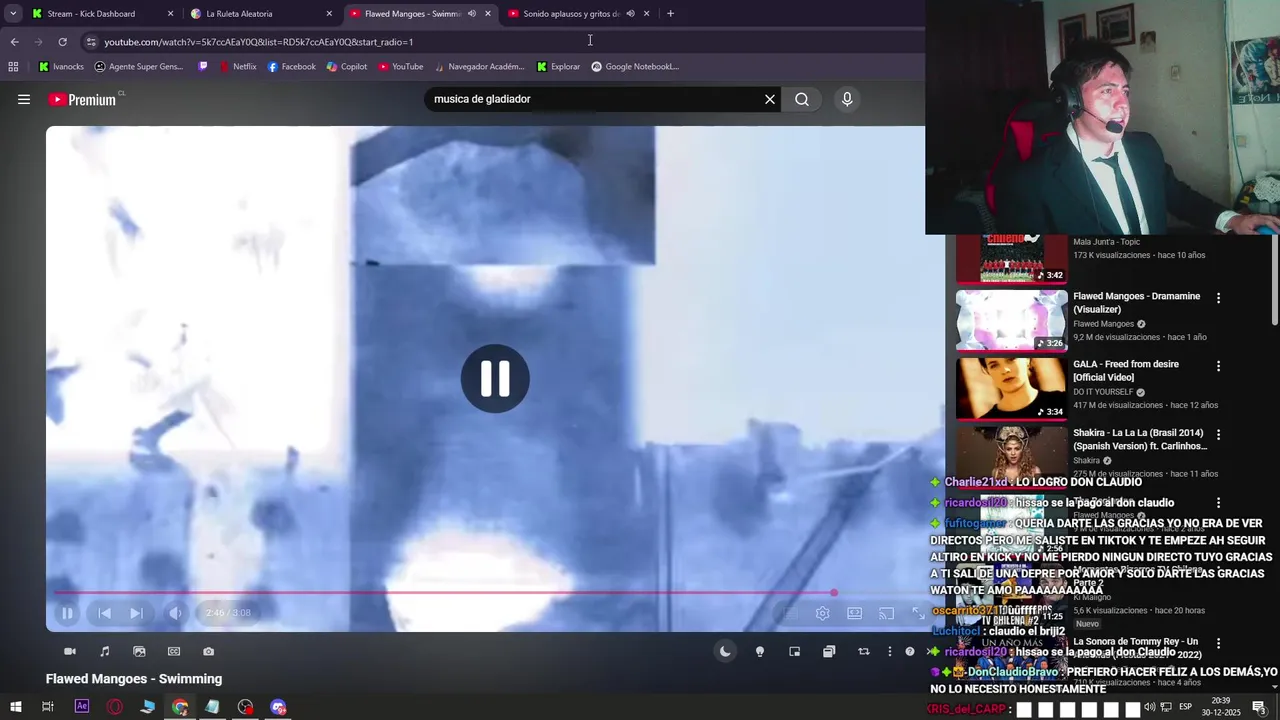Skip to the next track in player
The width and height of the screenshot is (1280, 720).
137,613
